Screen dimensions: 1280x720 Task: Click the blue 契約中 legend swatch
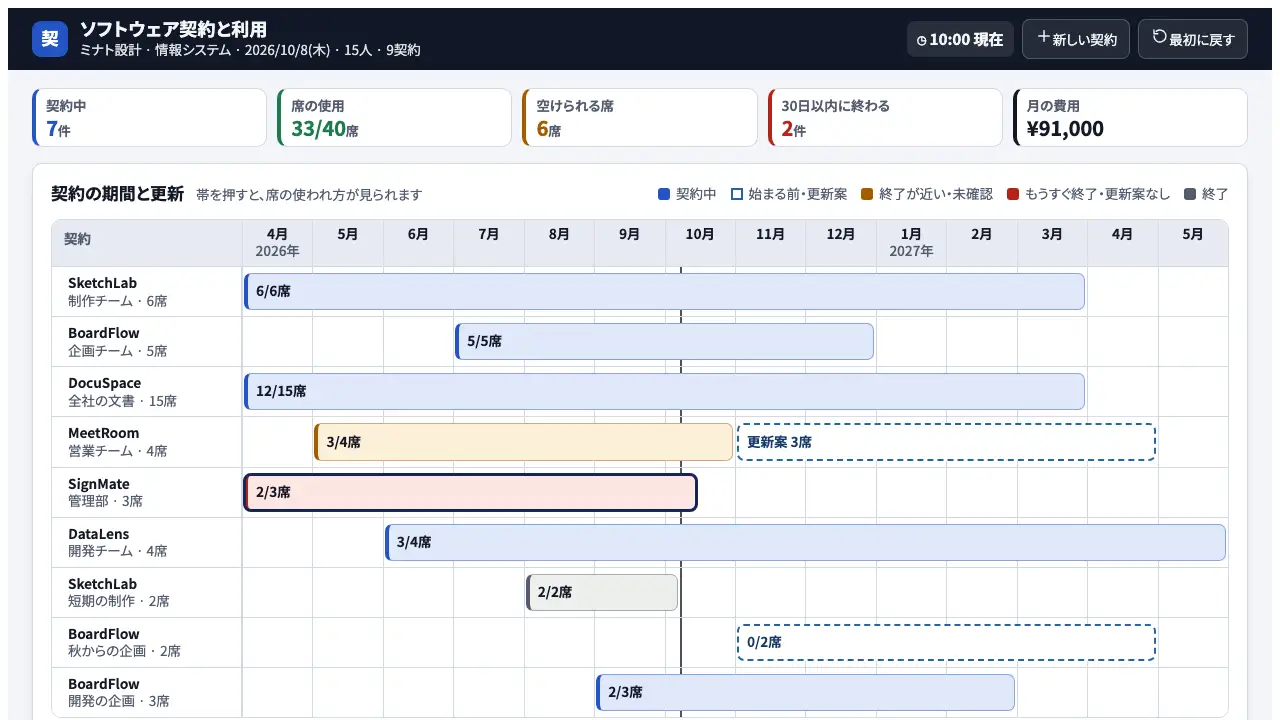[x=664, y=194]
